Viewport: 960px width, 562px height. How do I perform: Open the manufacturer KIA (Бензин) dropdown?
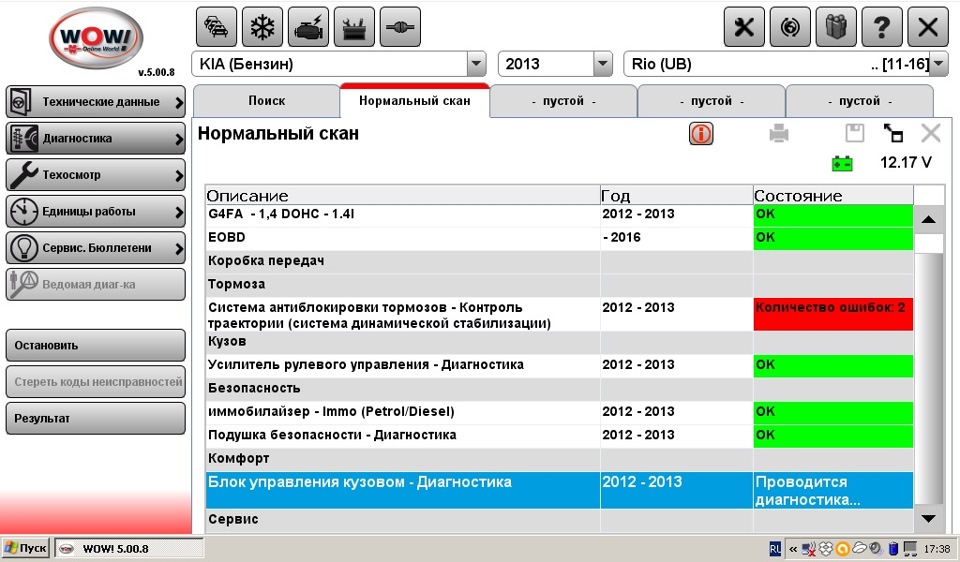476,64
